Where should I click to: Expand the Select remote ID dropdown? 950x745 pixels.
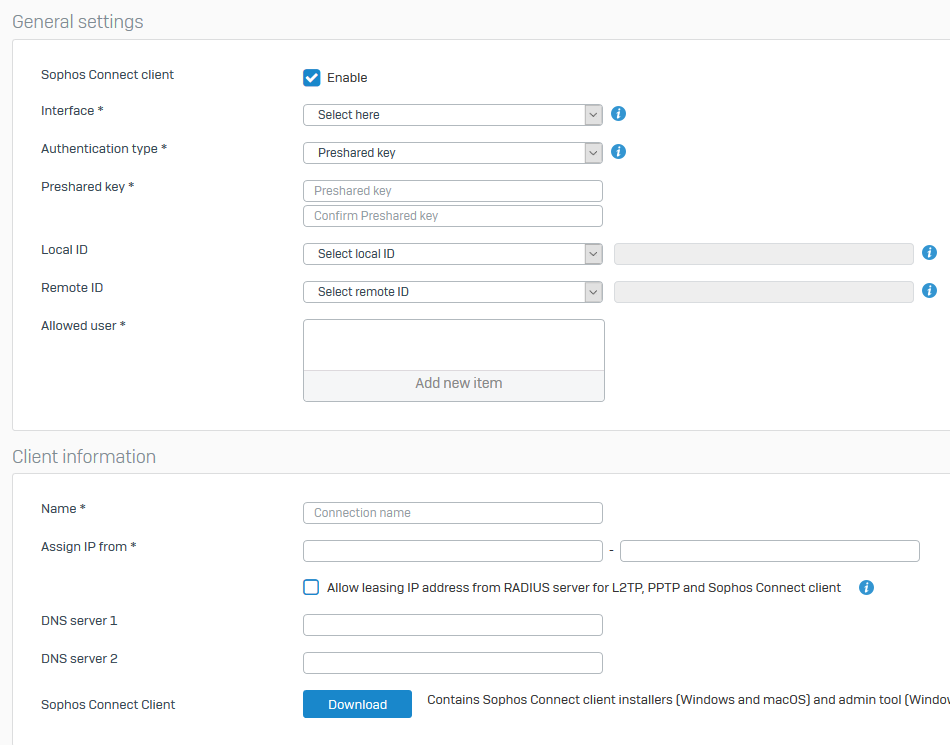pos(453,292)
